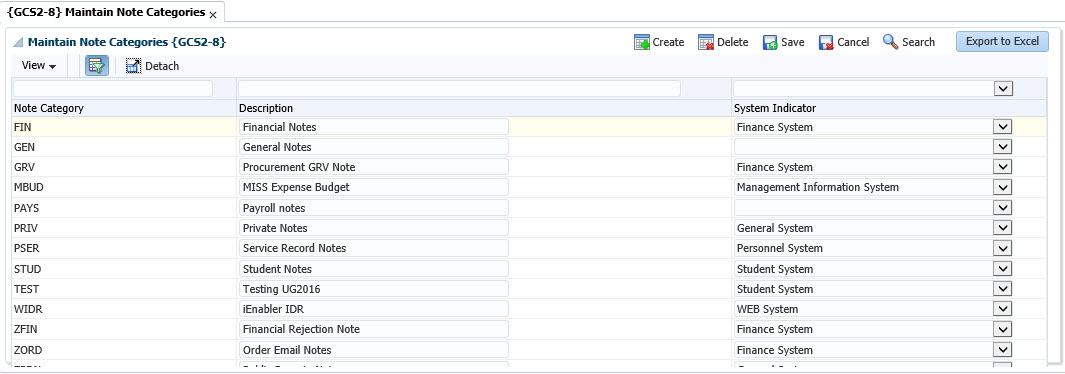Edit the Order Email Notes description field
1065x374 pixels.
pos(374,350)
